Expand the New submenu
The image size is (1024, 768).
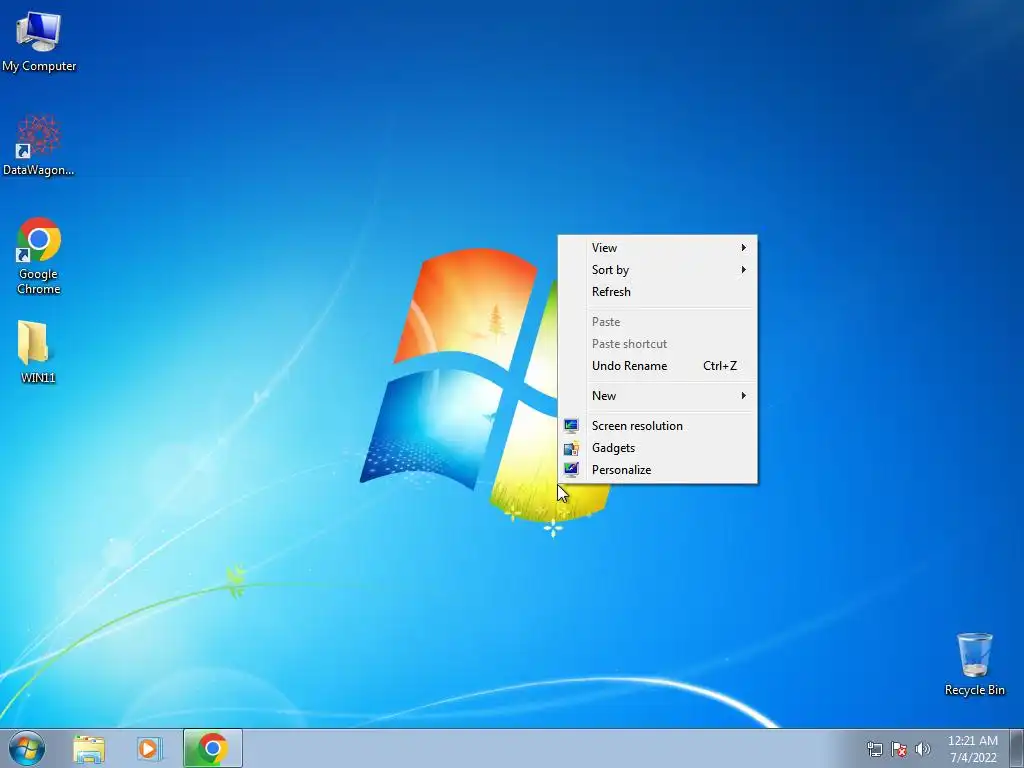pyautogui.click(x=658, y=396)
